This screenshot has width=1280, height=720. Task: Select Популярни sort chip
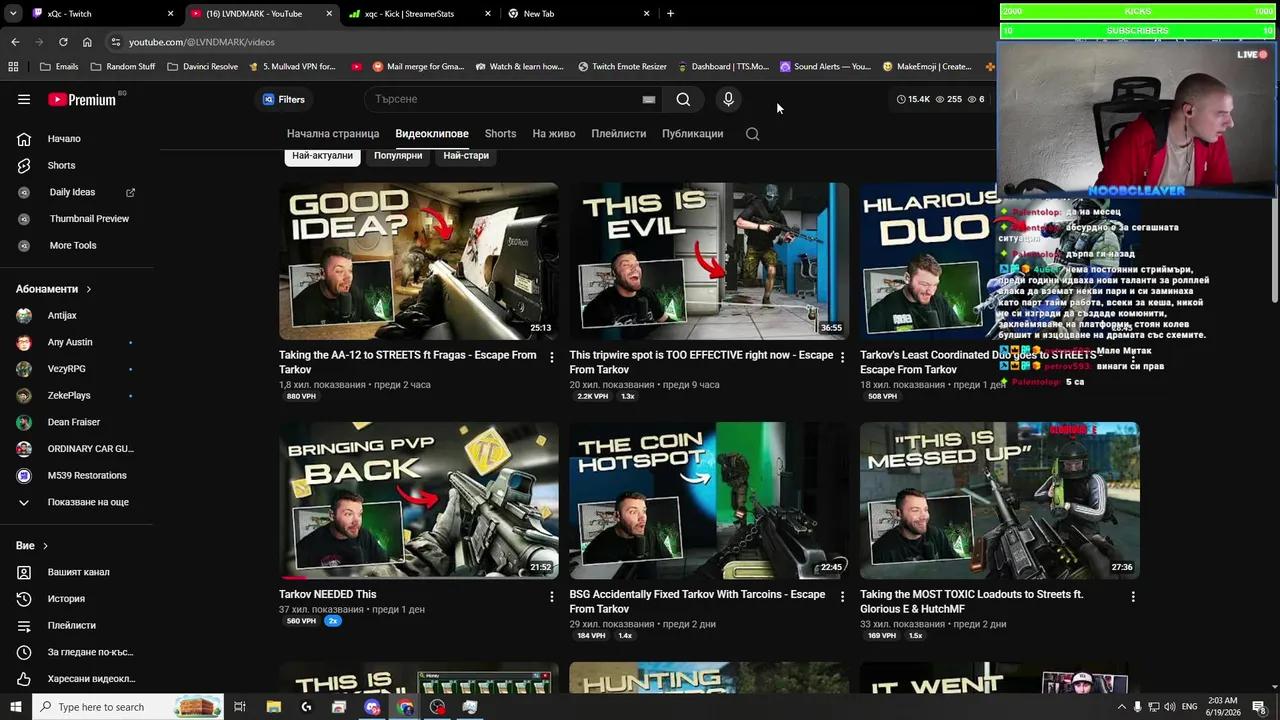pos(398,156)
